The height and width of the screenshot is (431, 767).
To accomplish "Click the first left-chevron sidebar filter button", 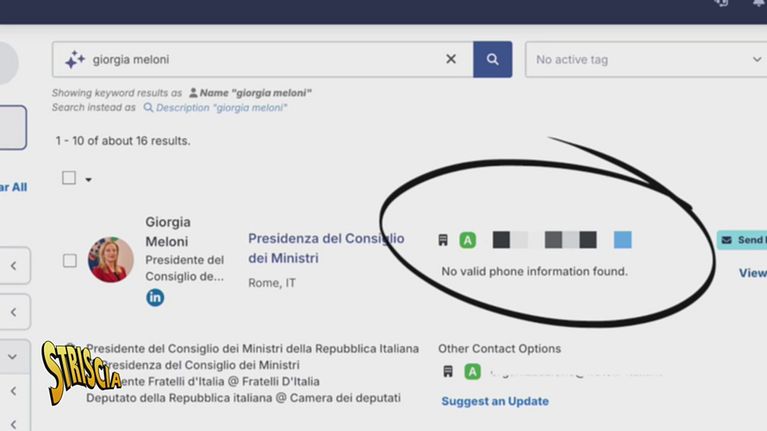I will [x=13, y=266].
